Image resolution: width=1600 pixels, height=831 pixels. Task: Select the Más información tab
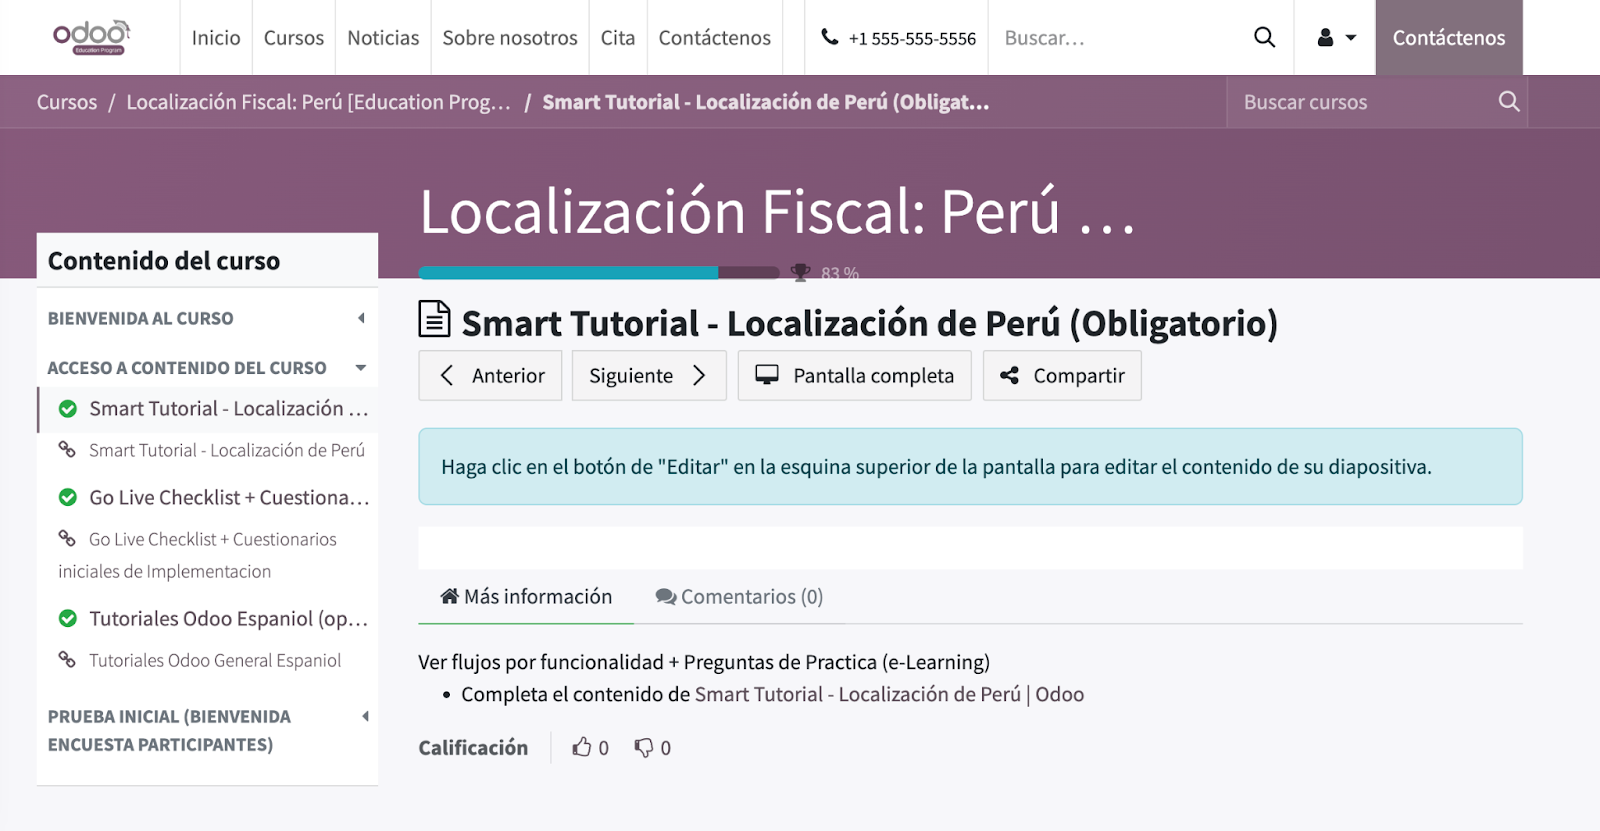point(526,596)
